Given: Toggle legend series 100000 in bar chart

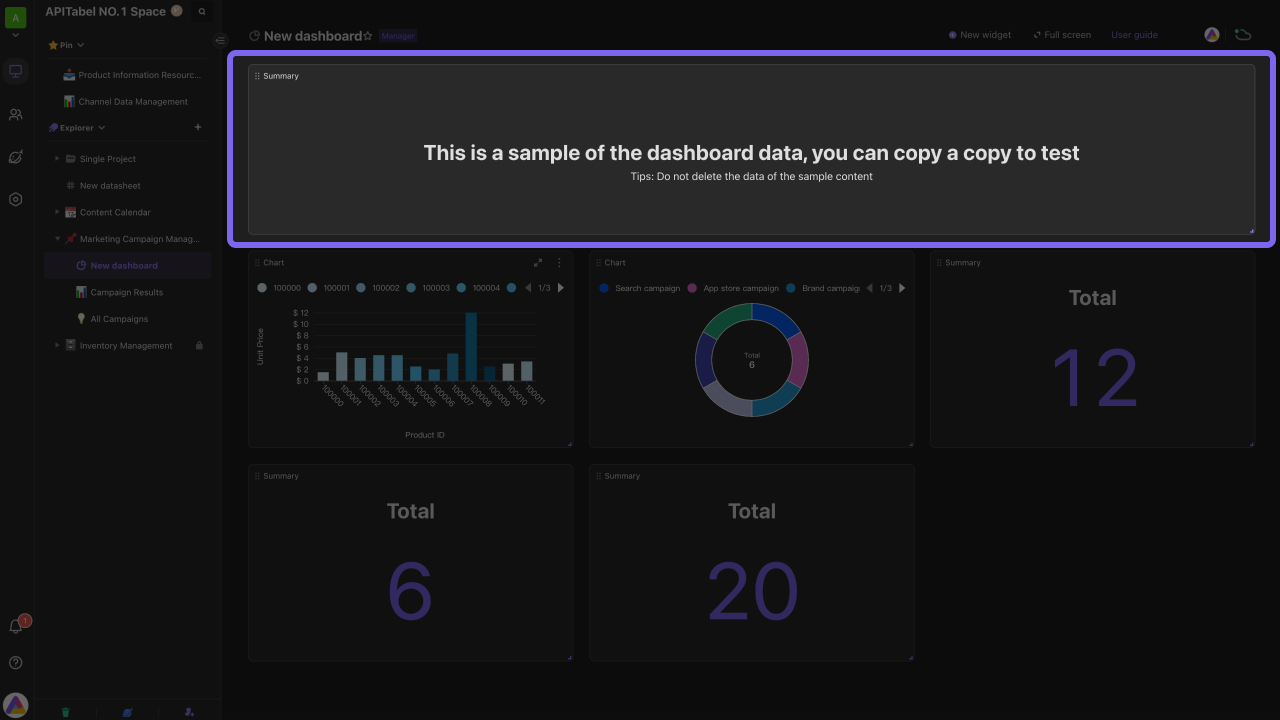Looking at the screenshot, I should tap(279, 288).
